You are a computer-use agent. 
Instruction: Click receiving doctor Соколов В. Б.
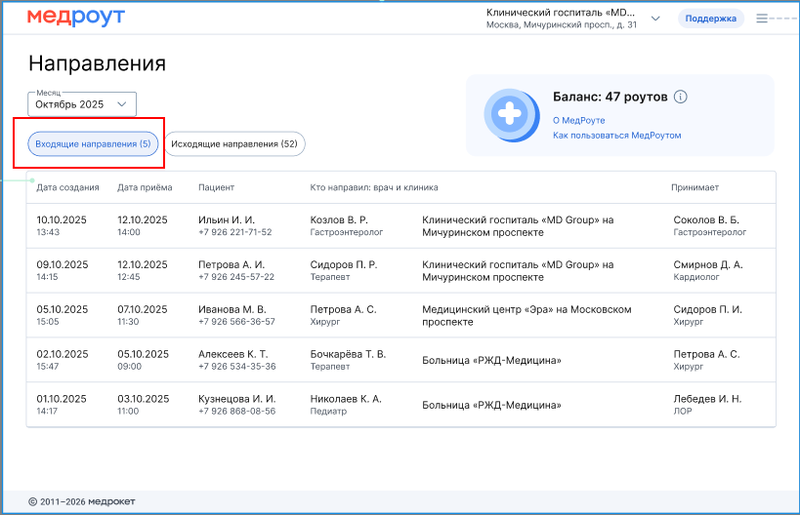[706, 220]
